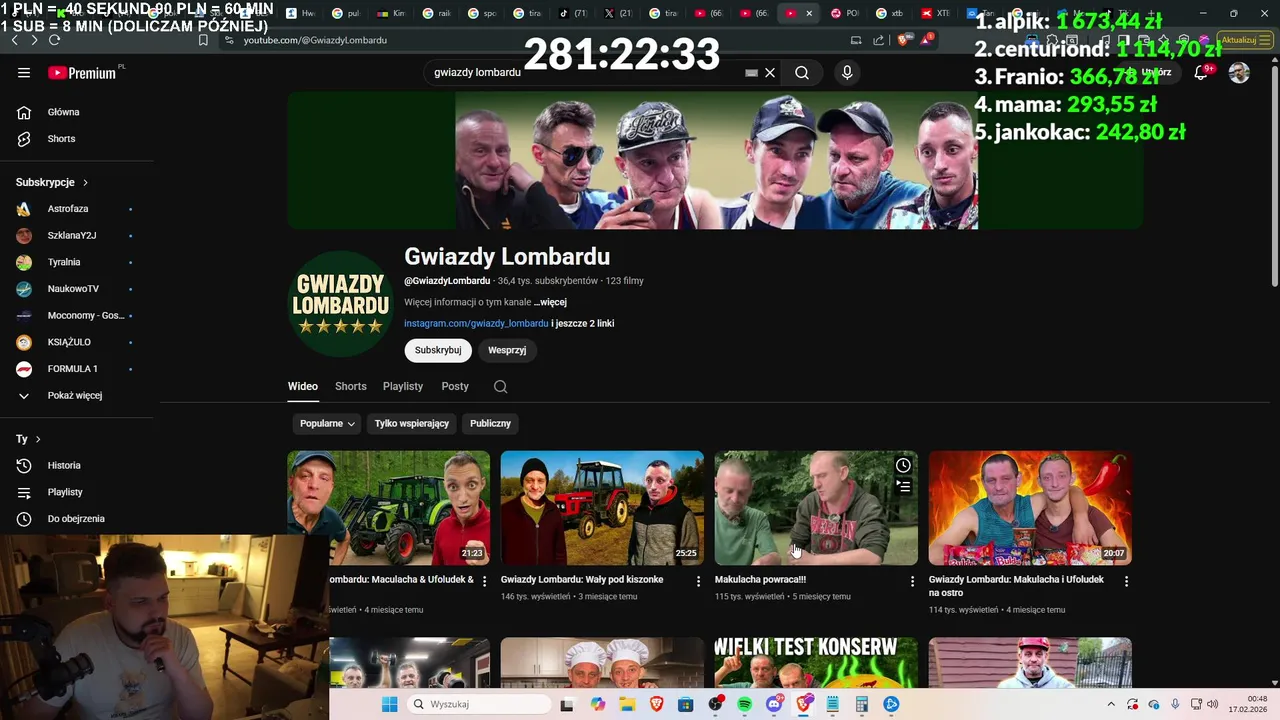Click the Gwiazdy Lombardu channel avatar
Viewport: 1280px width, 720px height.
coord(340,304)
